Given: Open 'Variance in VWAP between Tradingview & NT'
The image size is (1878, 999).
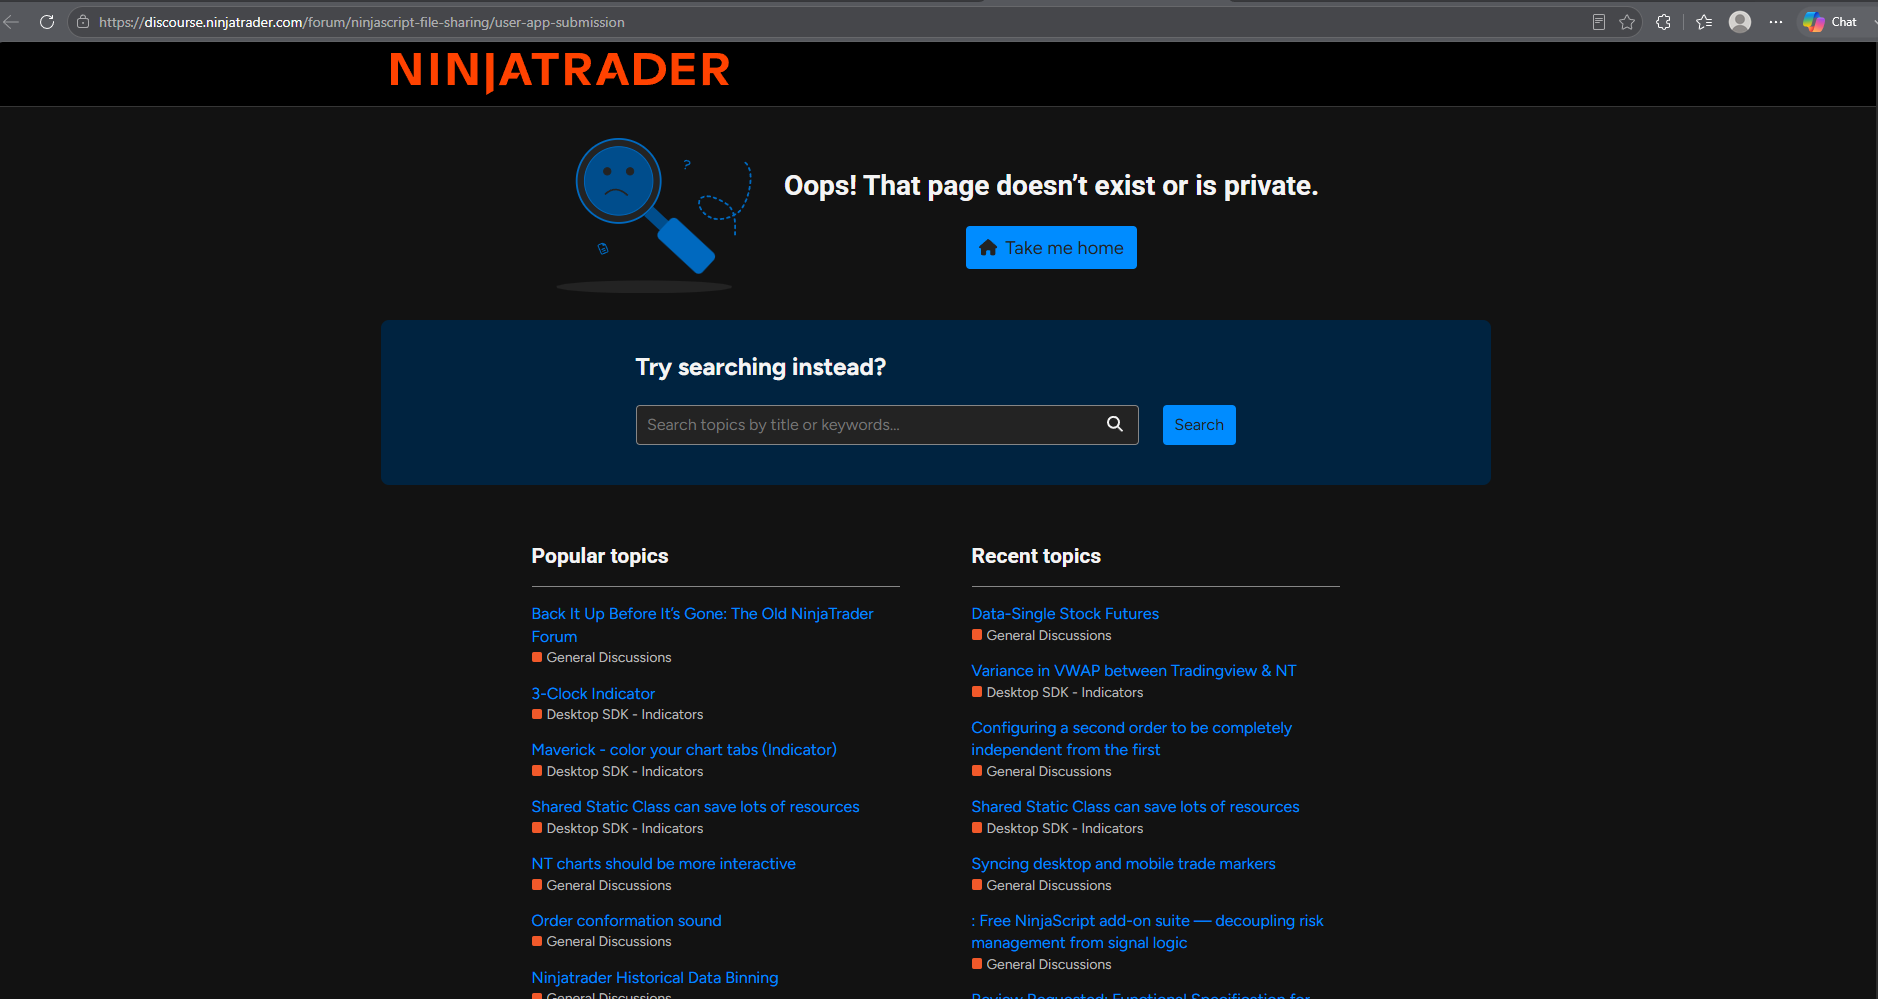Looking at the screenshot, I should point(1133,671).
